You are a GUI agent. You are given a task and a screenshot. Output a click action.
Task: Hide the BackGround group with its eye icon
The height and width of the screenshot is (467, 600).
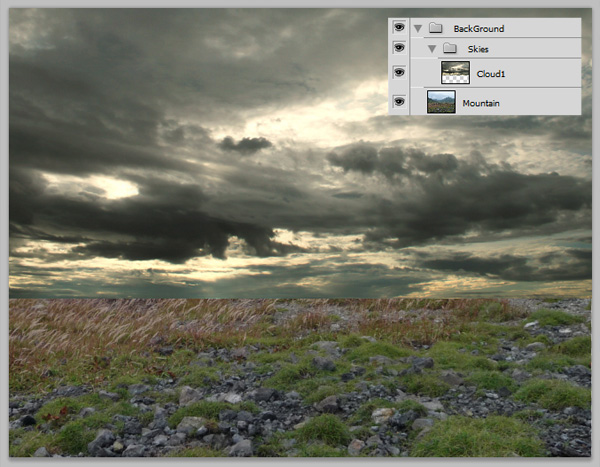399,28
